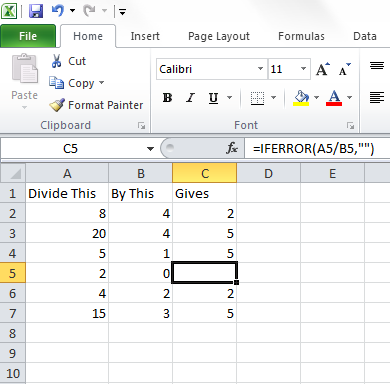The image size is (390, 384).
Task: Click the Excel application icon
Action: pos(9,11)
